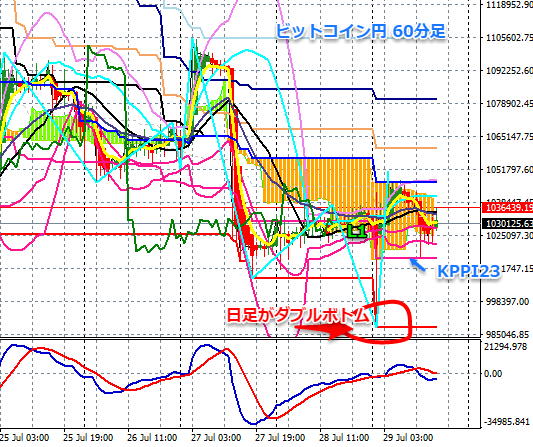Click the 日足がダブルボトム annotation text

tap(298, 315)
